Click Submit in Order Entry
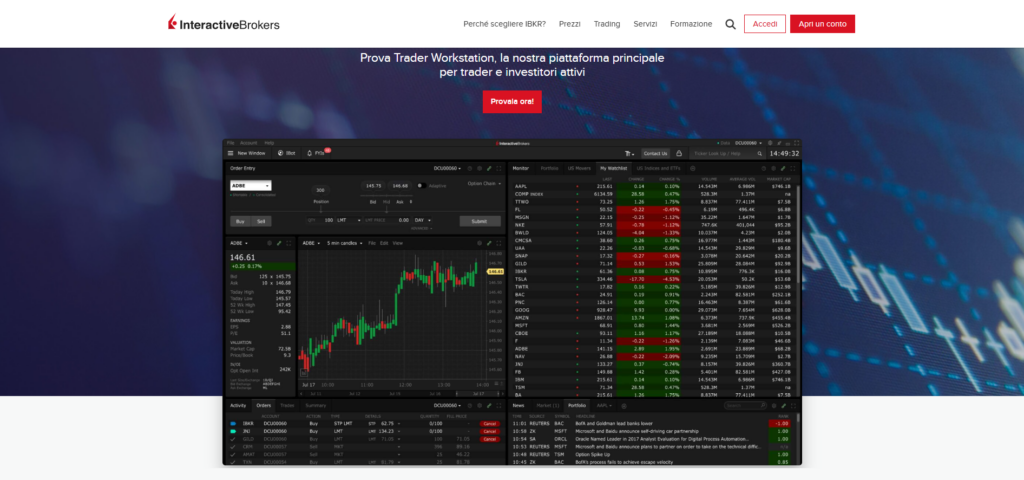This screenshot has width=1024, height=480. coord(480,221)
